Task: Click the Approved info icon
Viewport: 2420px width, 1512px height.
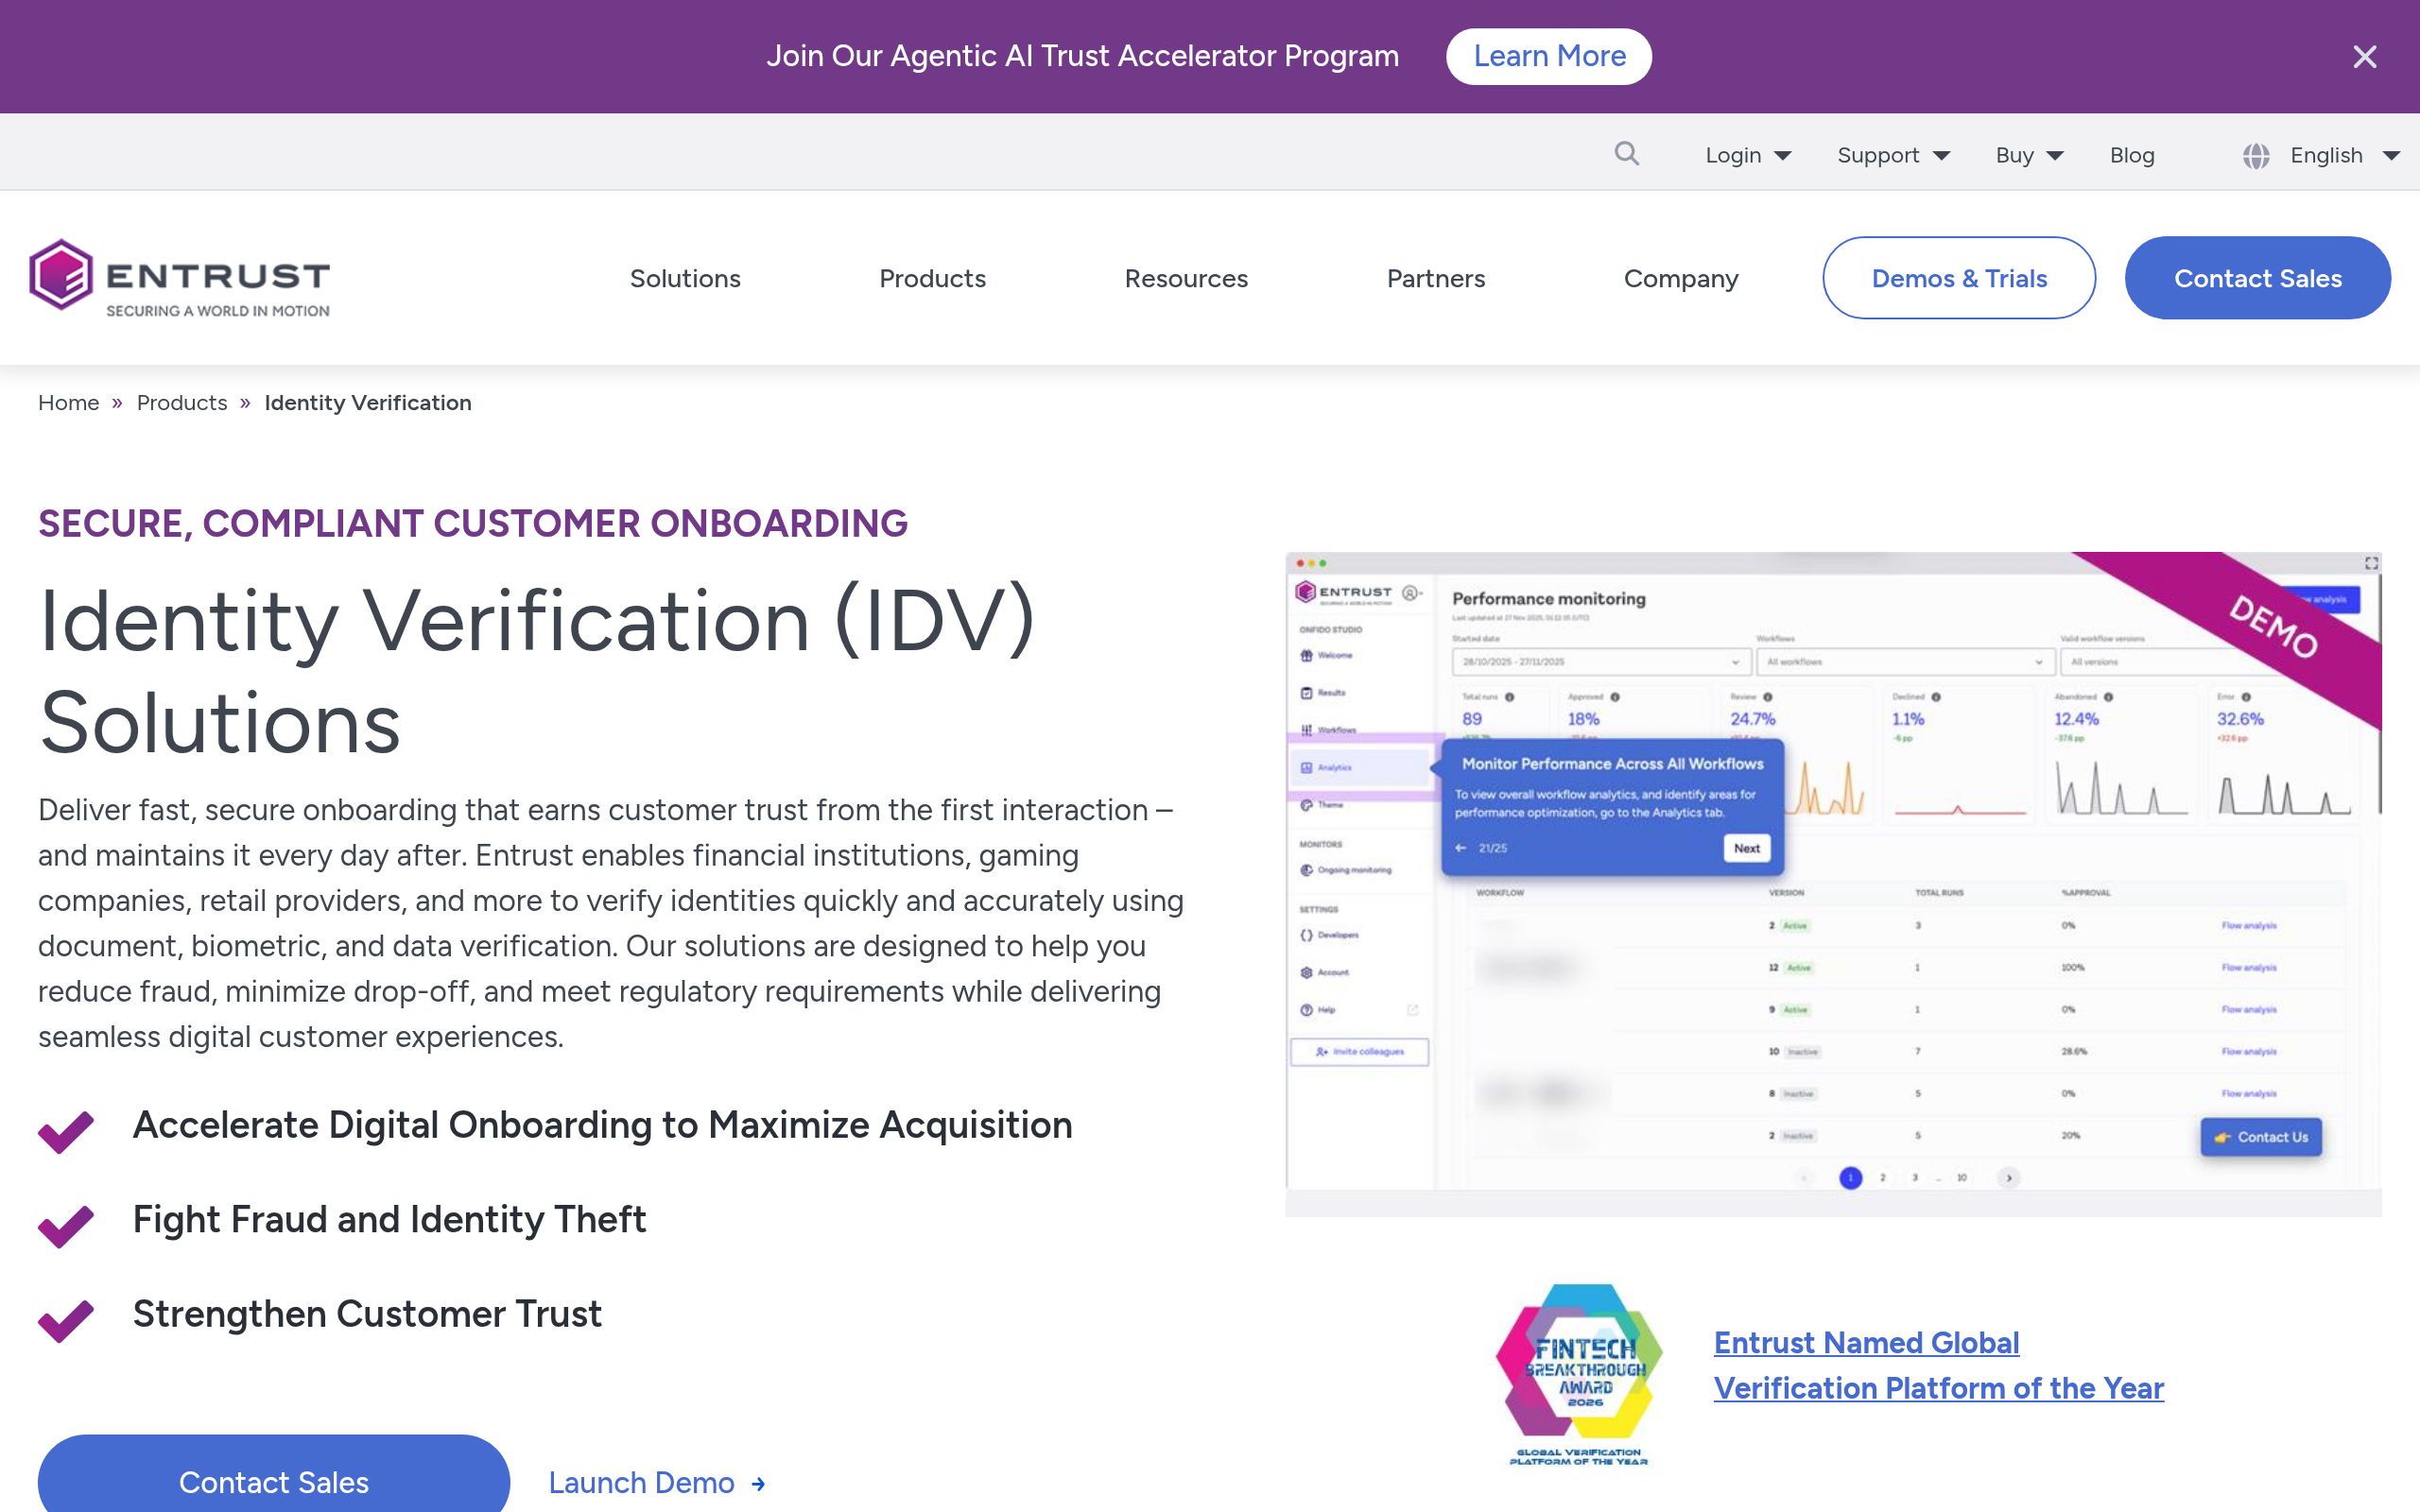Action: click(x=1615, y=697)
